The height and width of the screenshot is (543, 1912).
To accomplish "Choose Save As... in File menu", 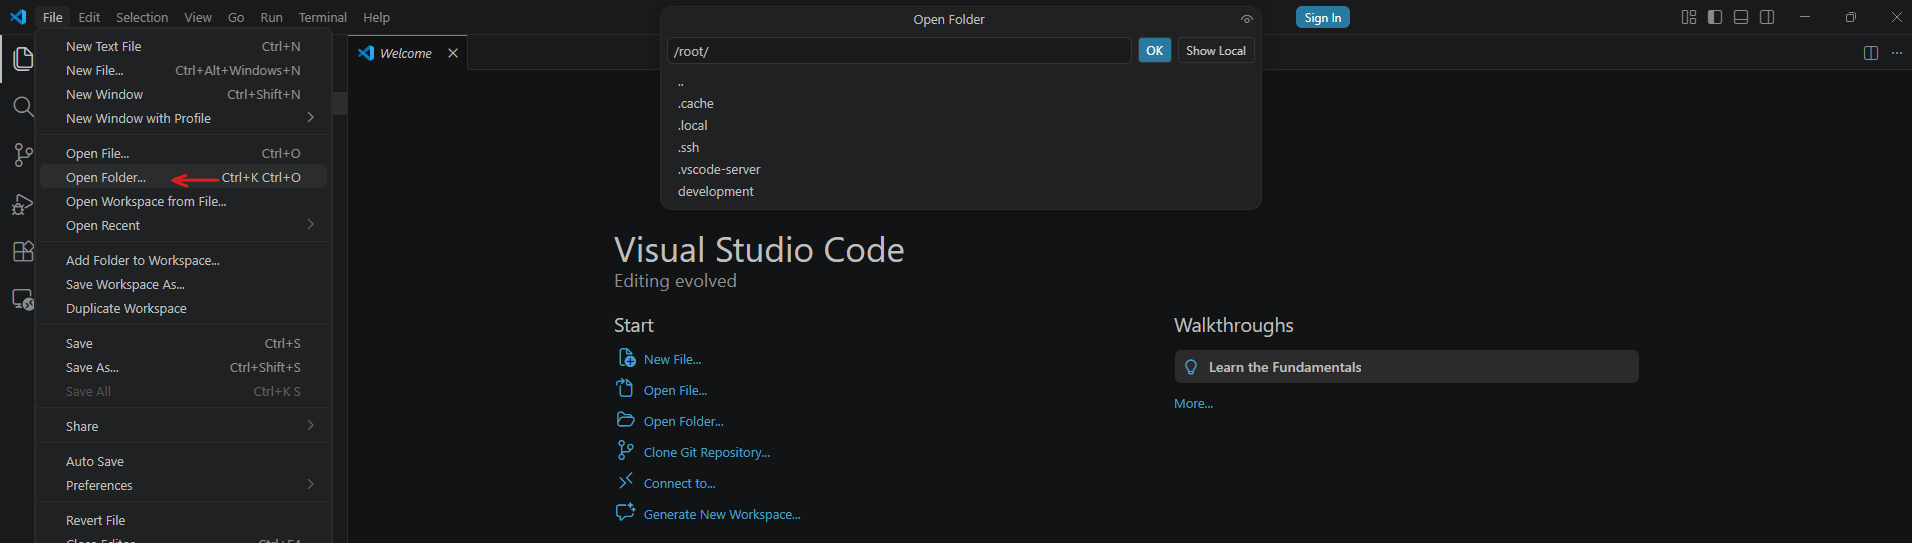I will 183,367.
